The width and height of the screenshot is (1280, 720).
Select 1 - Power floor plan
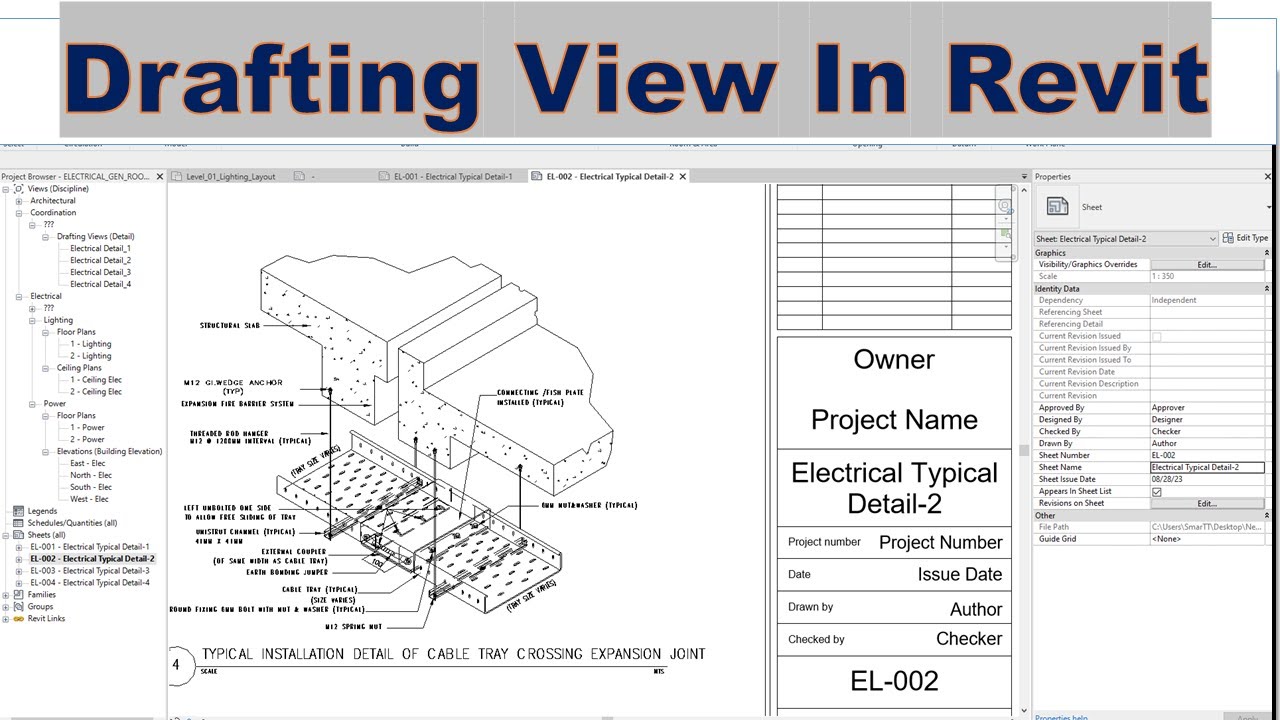pos(87,428)
